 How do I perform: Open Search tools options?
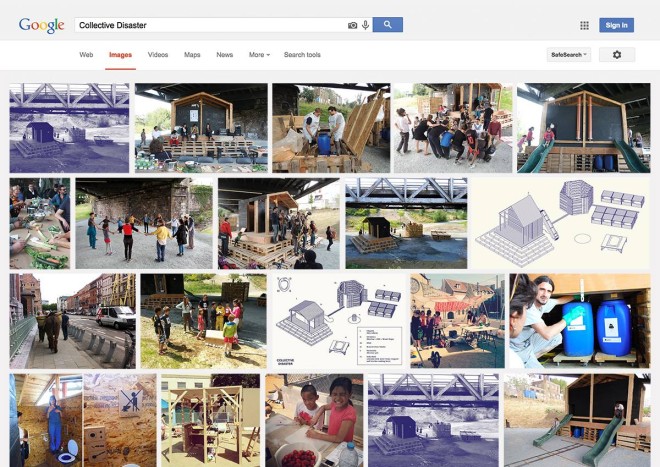[302, 55]
